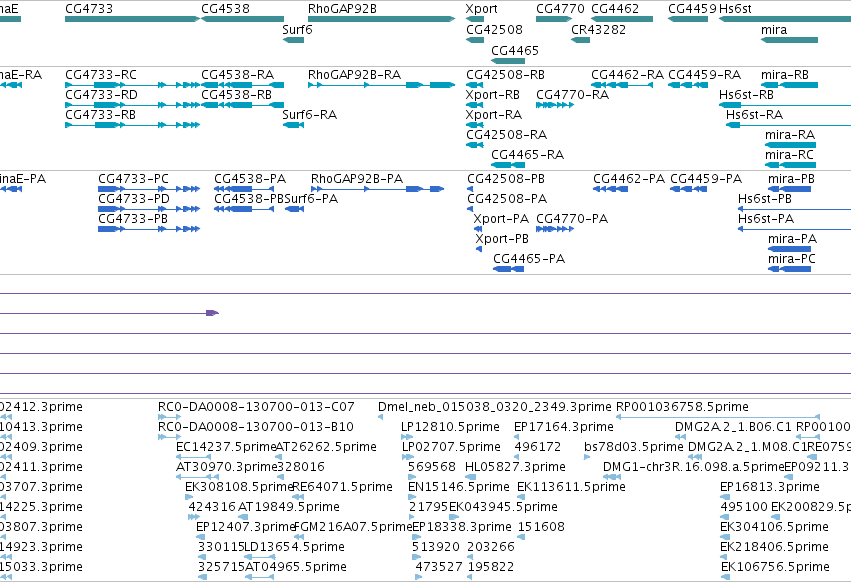Click transcript Xport-RA

coord(493,115)
